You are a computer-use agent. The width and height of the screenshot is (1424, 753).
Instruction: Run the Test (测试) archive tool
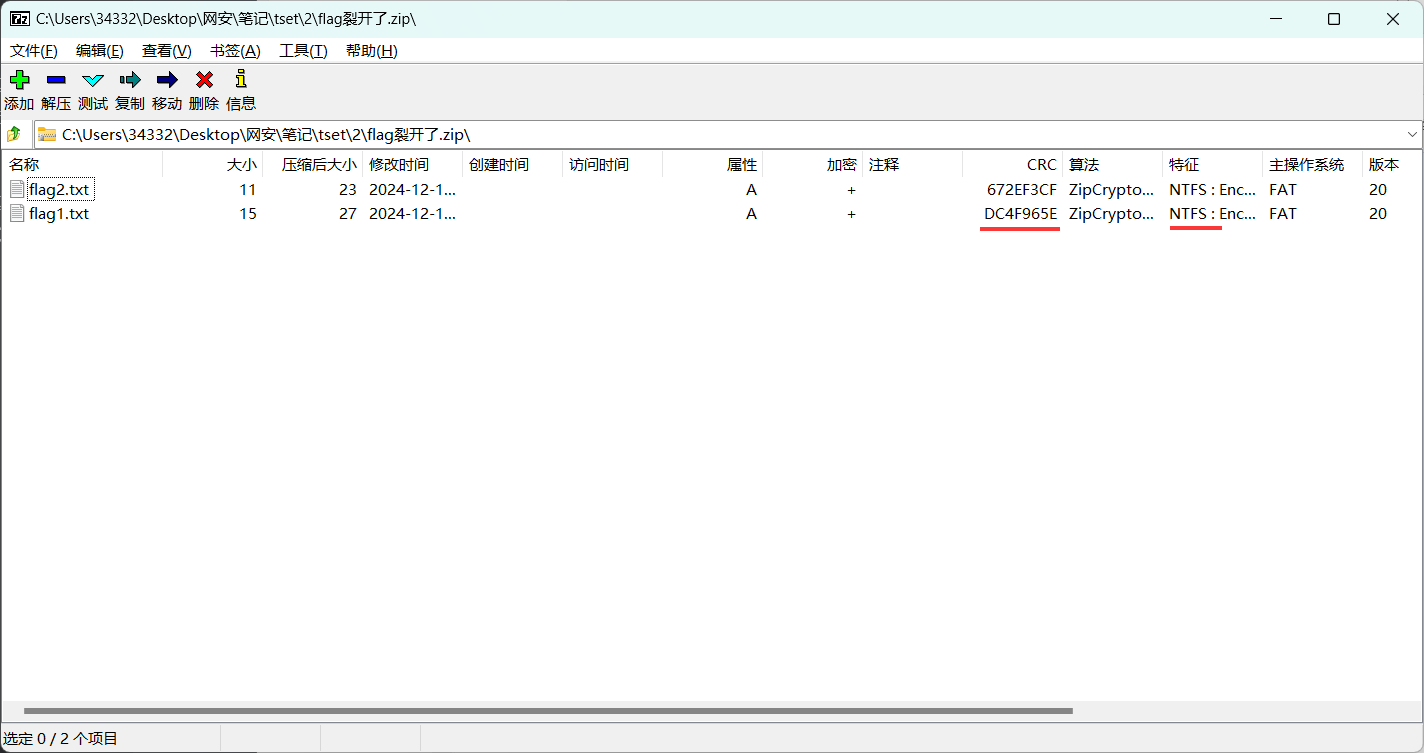(93, 81)
